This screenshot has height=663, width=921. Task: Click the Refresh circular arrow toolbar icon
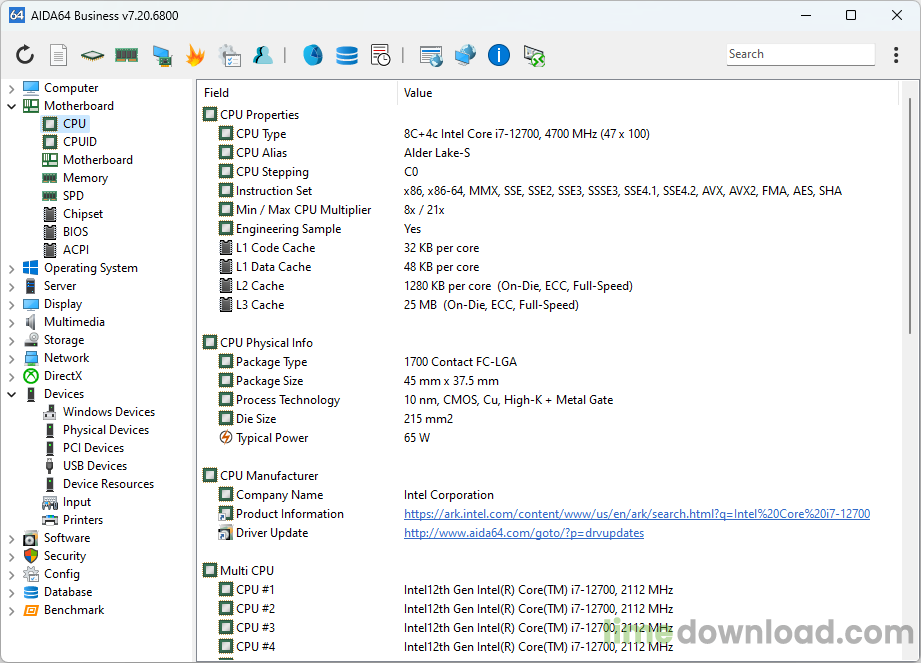coord(25,55)
